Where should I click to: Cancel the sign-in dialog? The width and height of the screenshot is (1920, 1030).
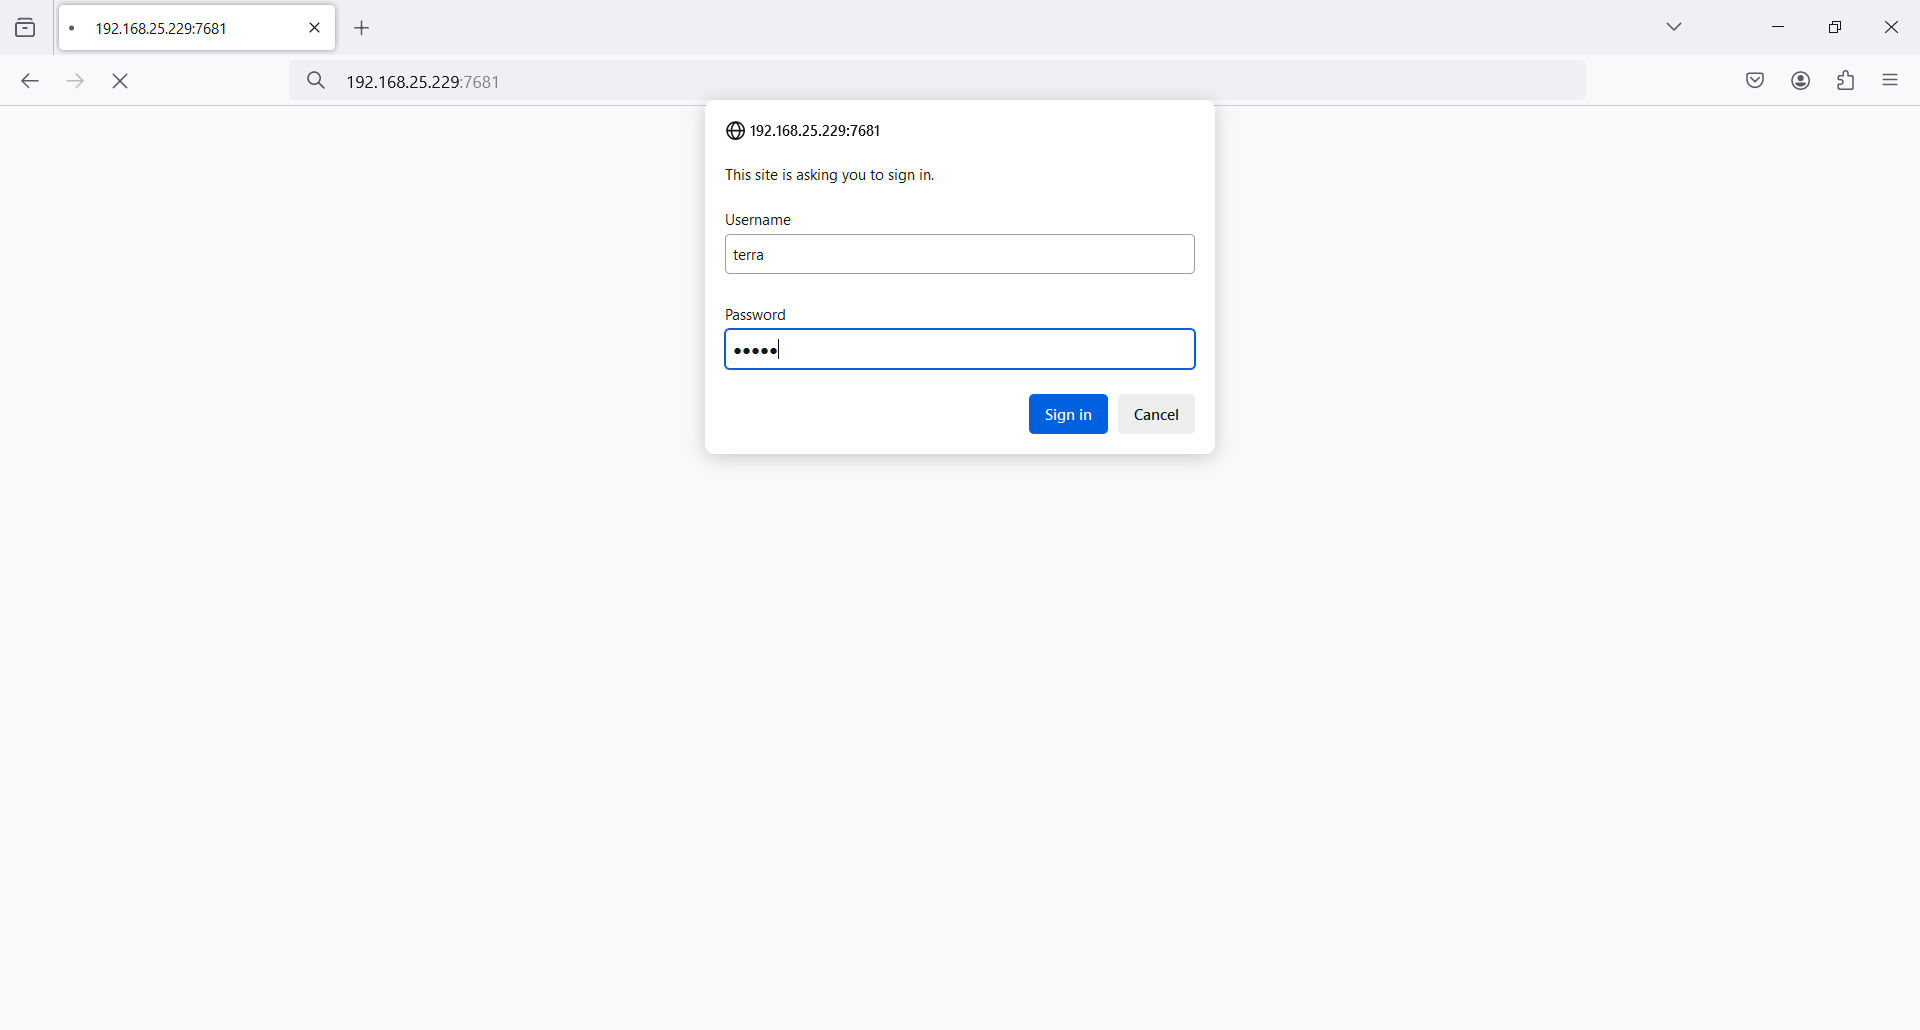click(1156, 414)
